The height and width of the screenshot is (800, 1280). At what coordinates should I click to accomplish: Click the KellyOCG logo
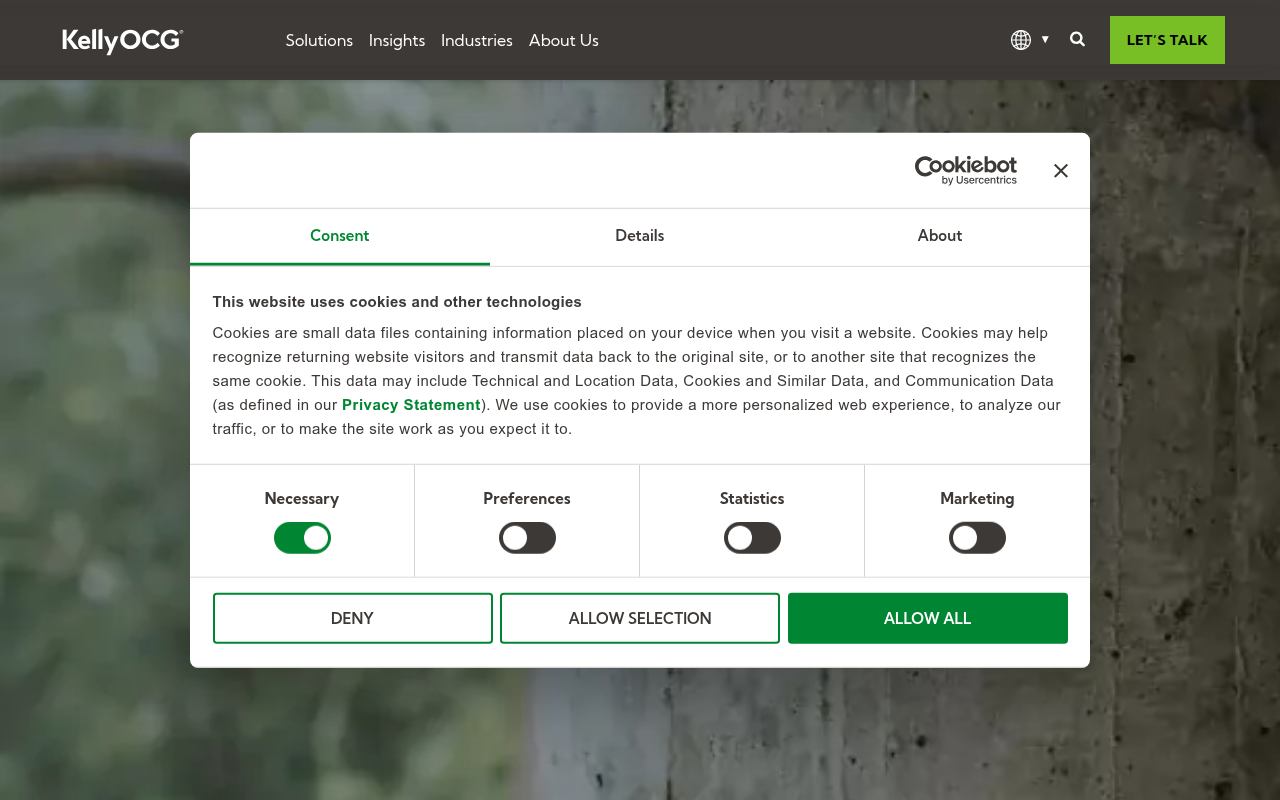click(122, 40)
